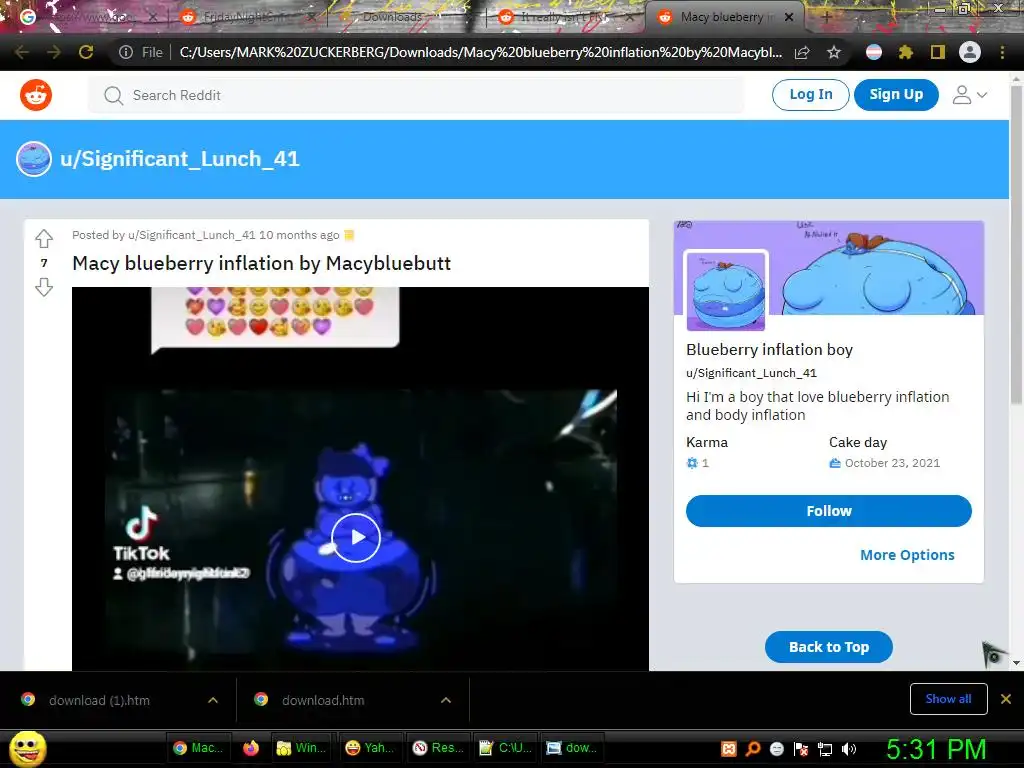Open Chrome 'Mac...' taskbar item
This screenshot has width=1024, height=768.
click(199, 748)
